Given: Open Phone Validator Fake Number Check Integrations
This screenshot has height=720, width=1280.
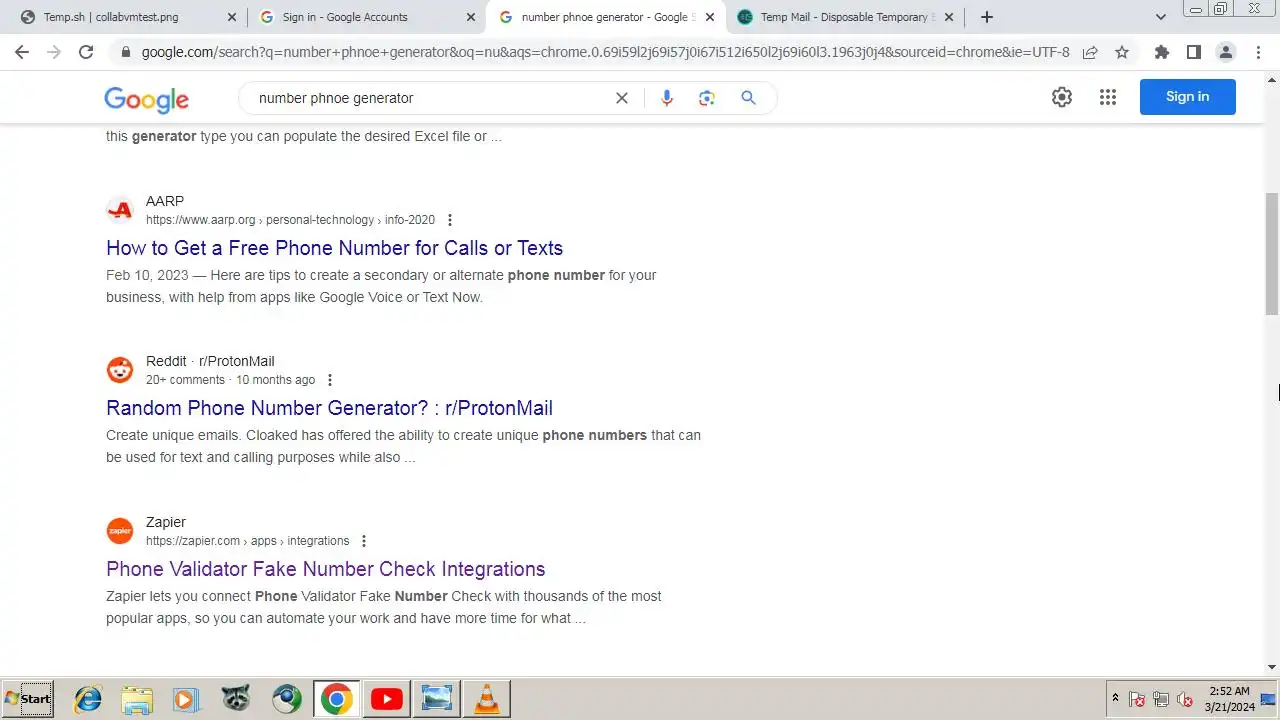Looking at the screenshot, I should tap(326, 569).
